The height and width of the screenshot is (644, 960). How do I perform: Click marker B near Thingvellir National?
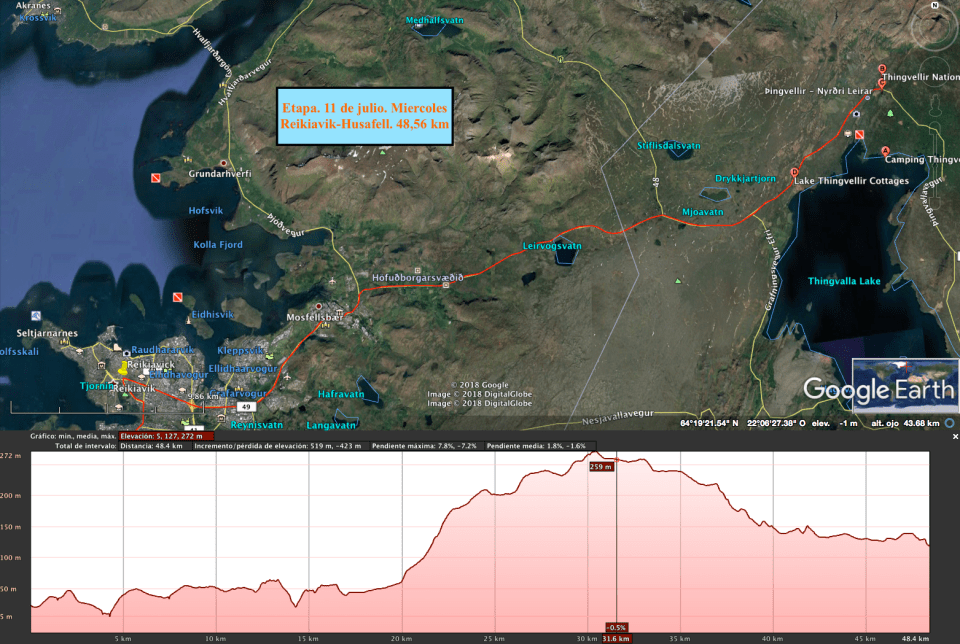pyautogui.click(x=881, y=70)
